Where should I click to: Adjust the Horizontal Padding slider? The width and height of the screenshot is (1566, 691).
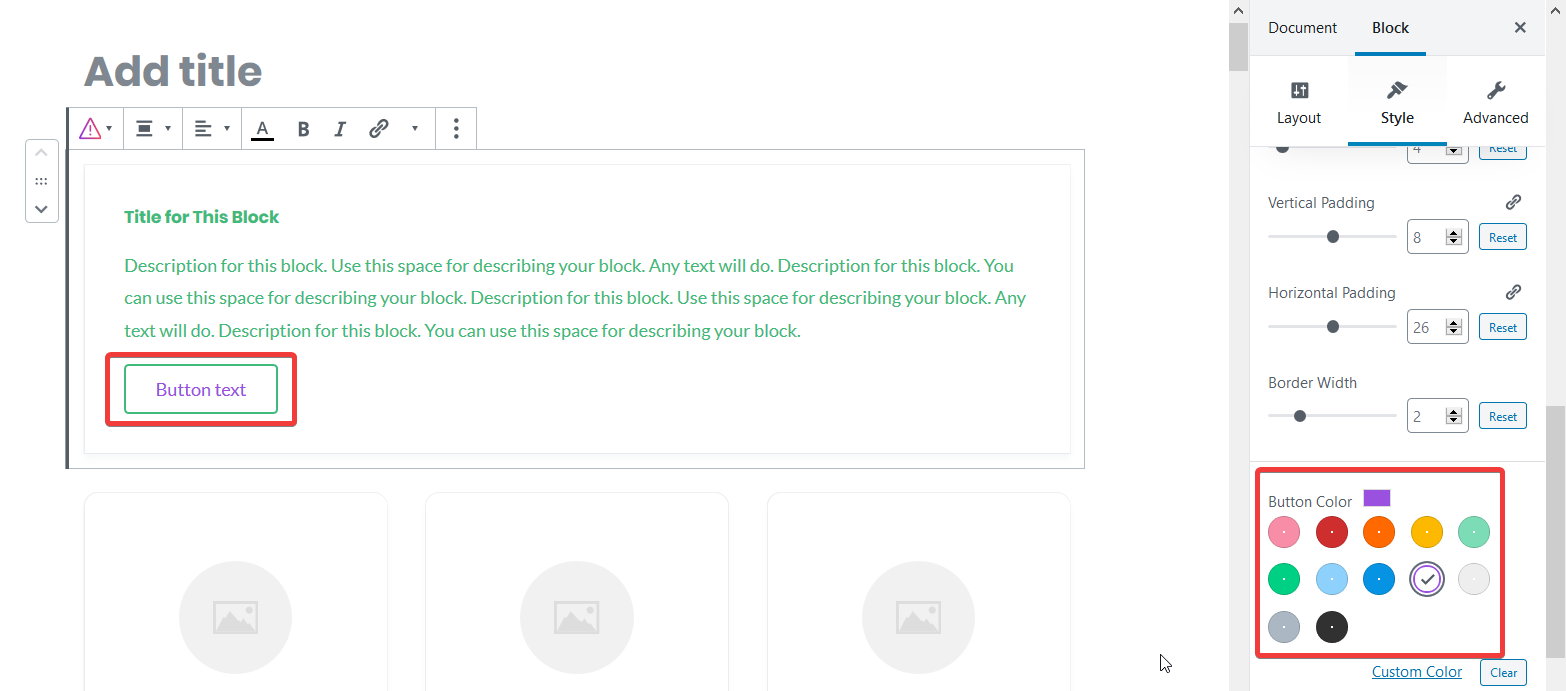[x=1332, y=327]
